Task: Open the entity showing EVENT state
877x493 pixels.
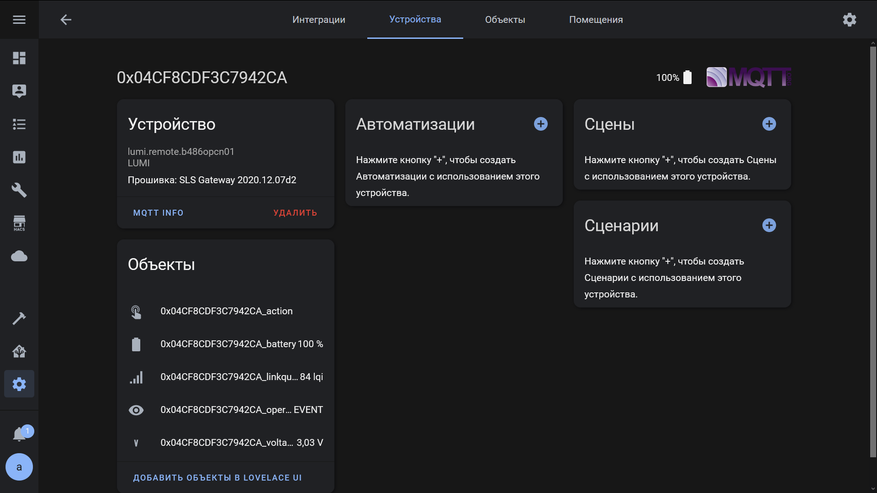Action: click(x=225, y=410)
